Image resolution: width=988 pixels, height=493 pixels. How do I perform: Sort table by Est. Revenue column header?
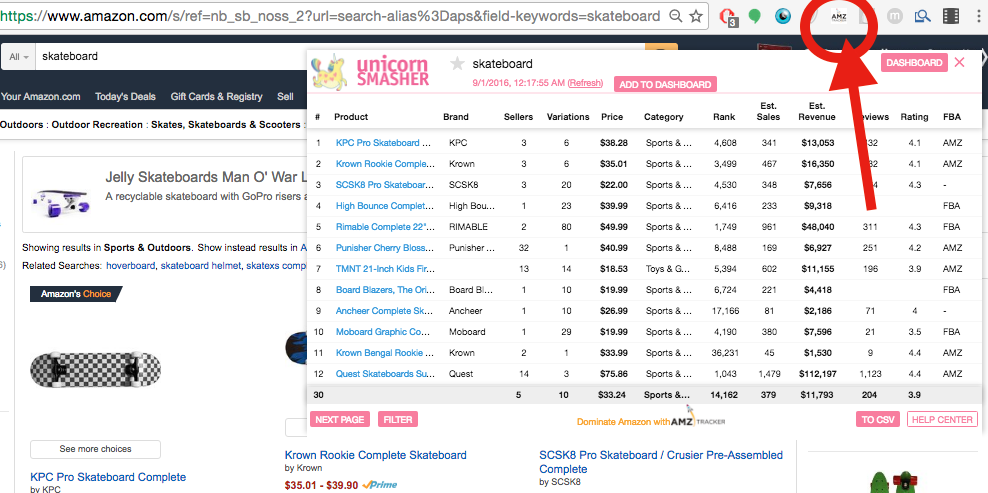[x=817, y=111]
